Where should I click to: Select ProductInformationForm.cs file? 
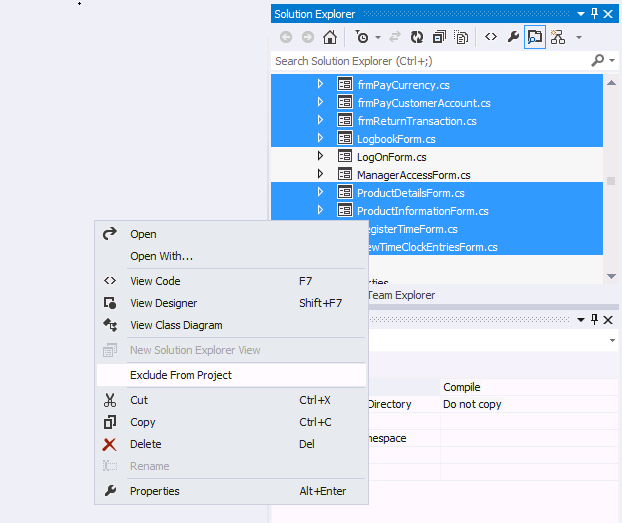tap(422, 211)
